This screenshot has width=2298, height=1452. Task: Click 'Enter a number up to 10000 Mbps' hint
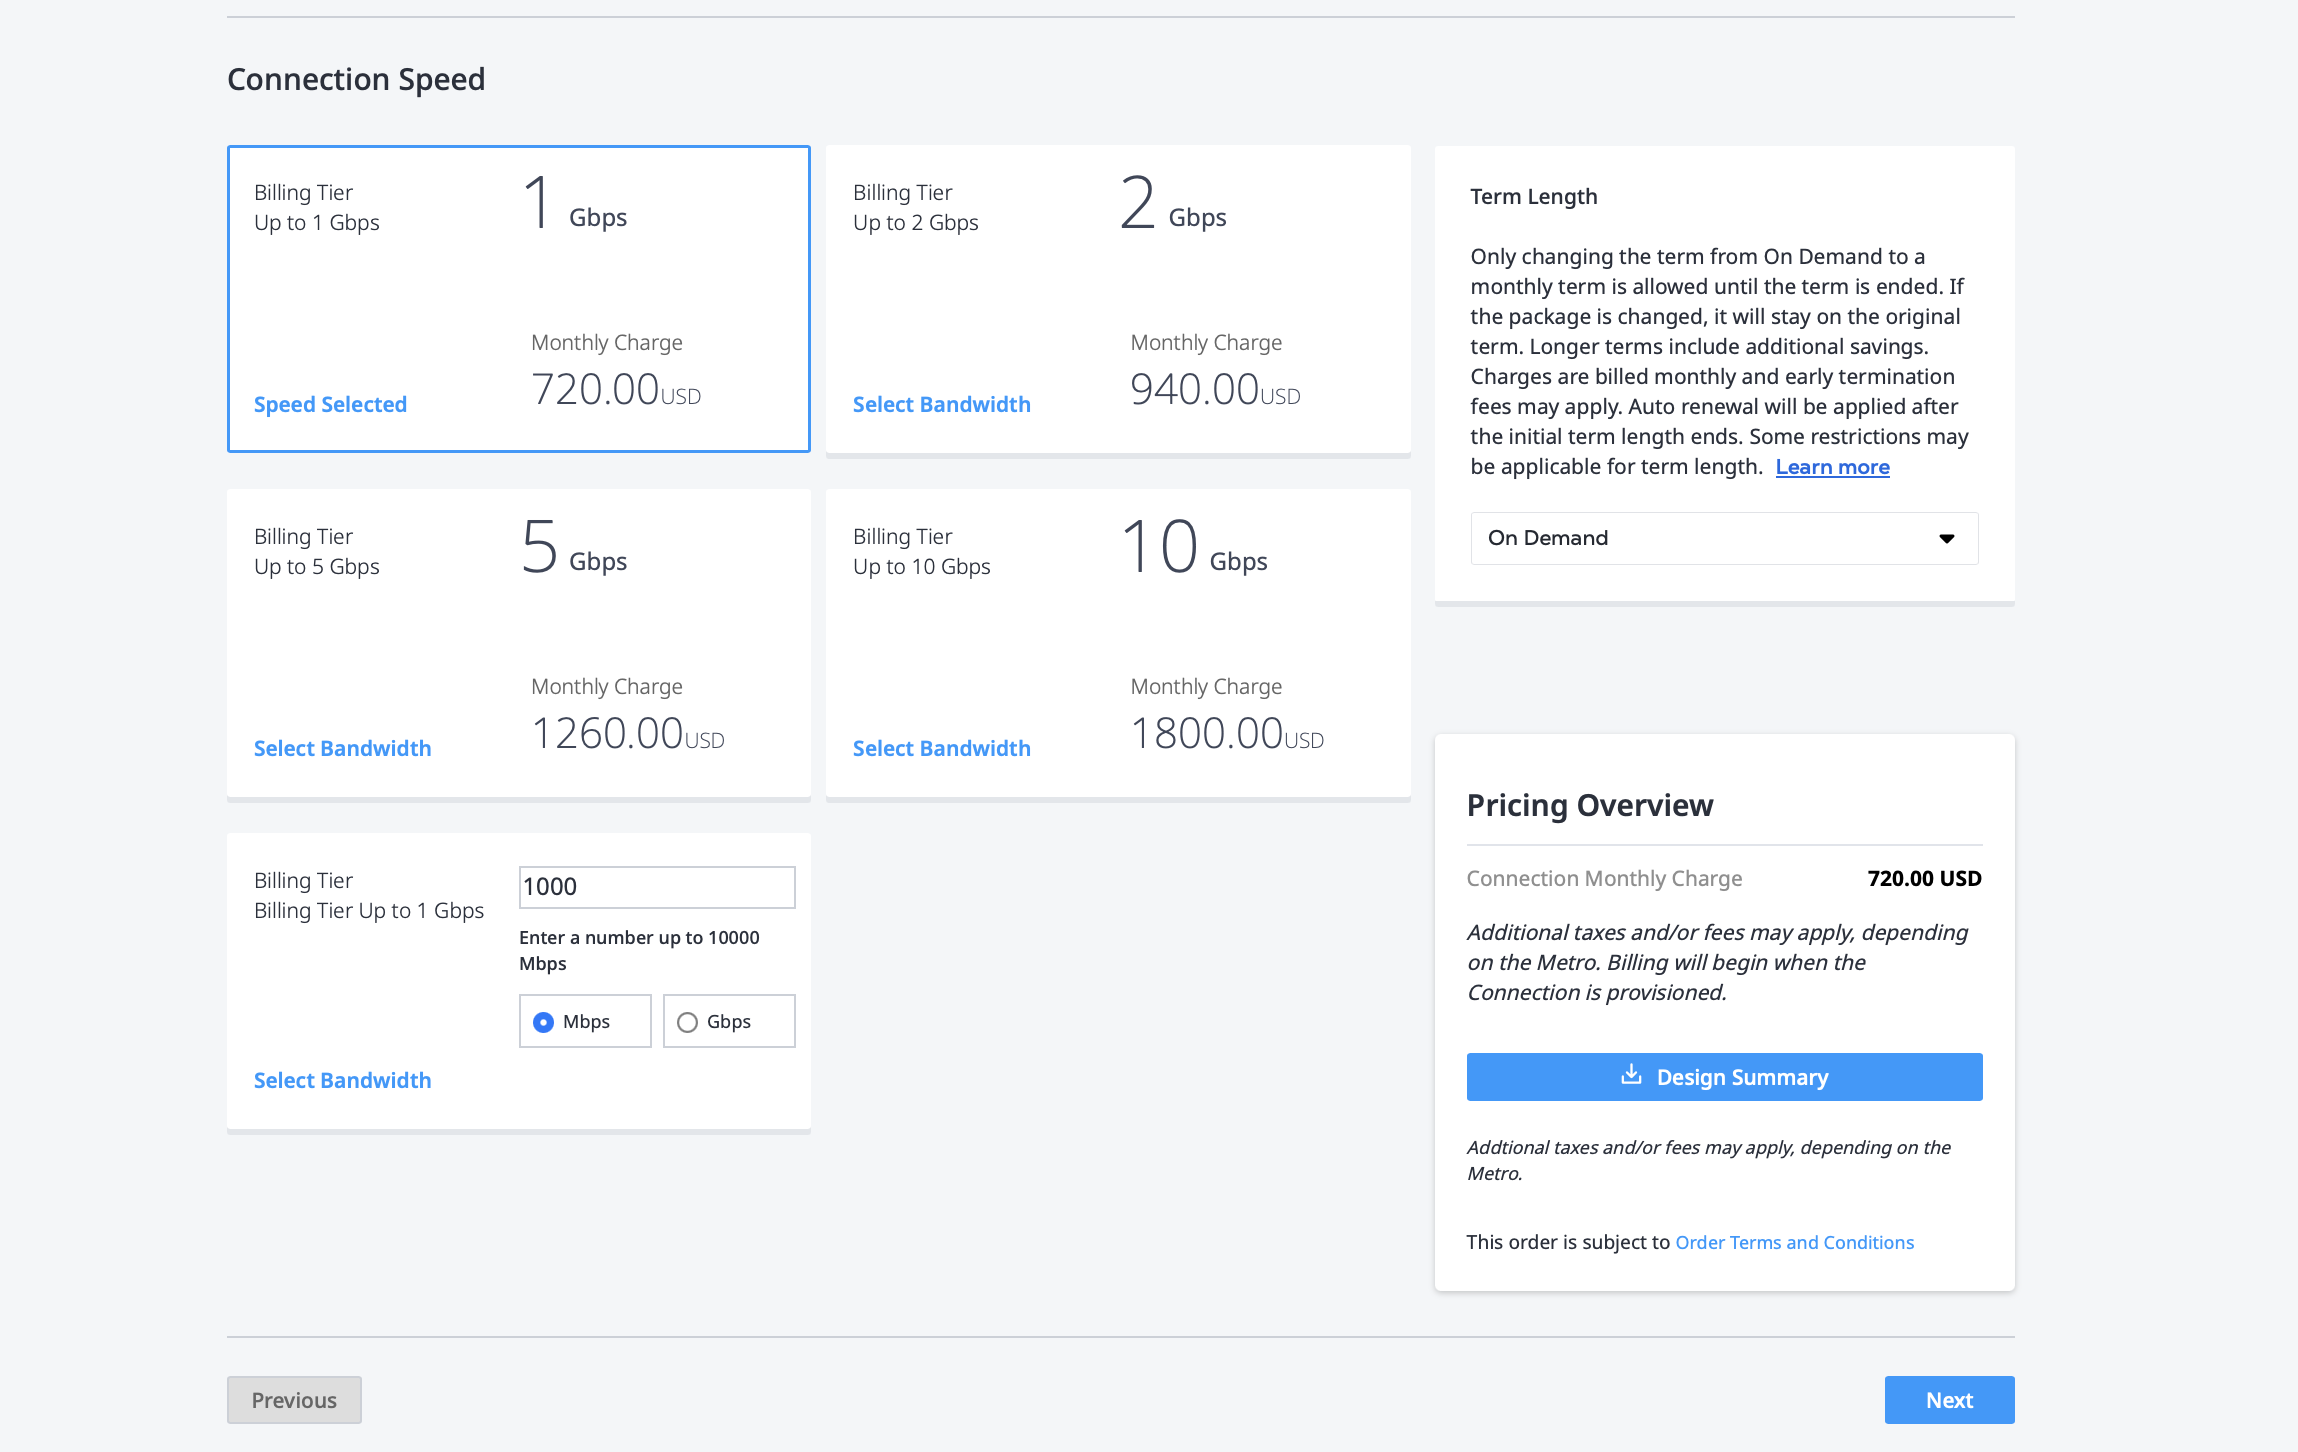(639, 950)
